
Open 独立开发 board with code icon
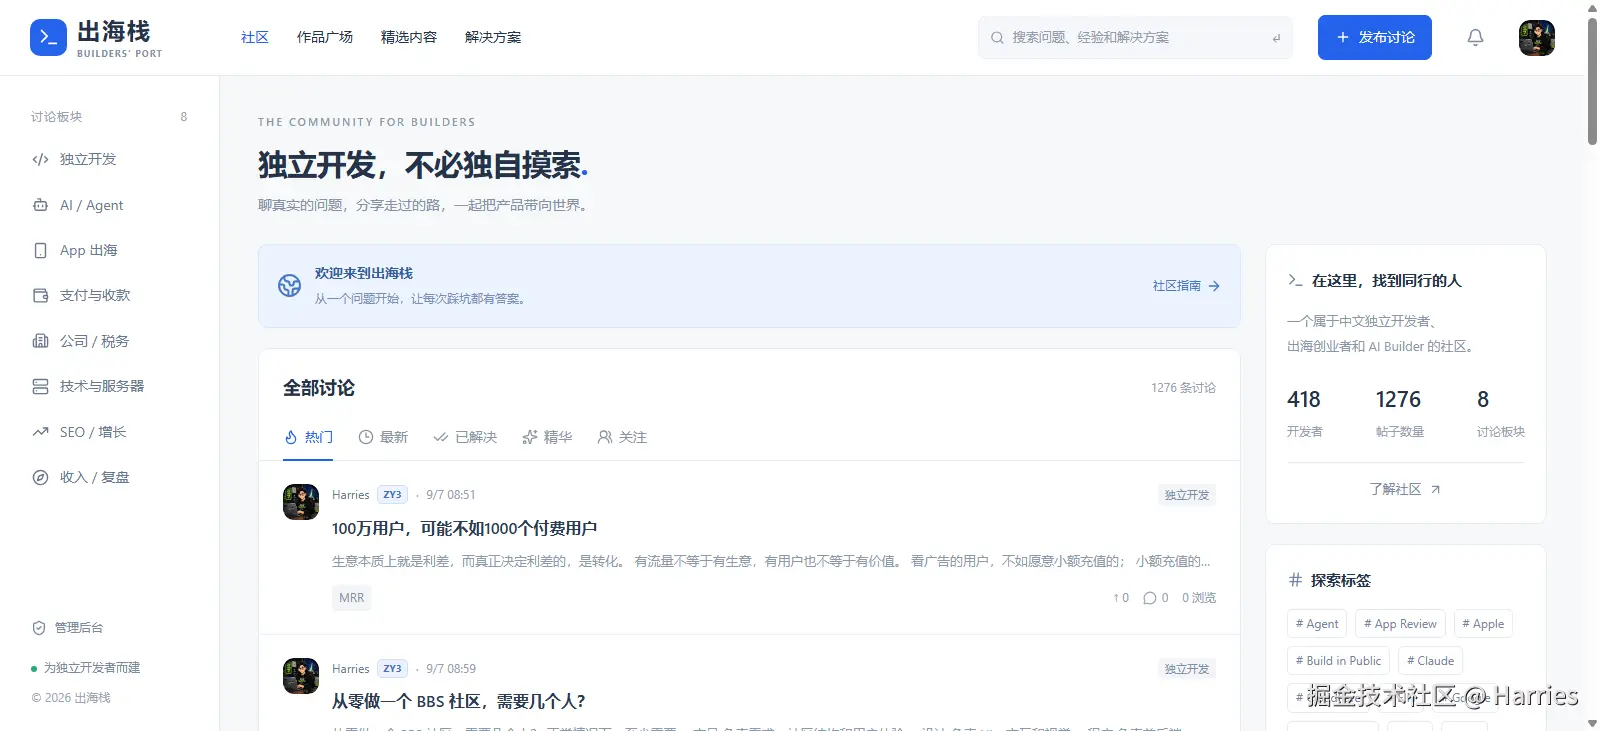41,159
